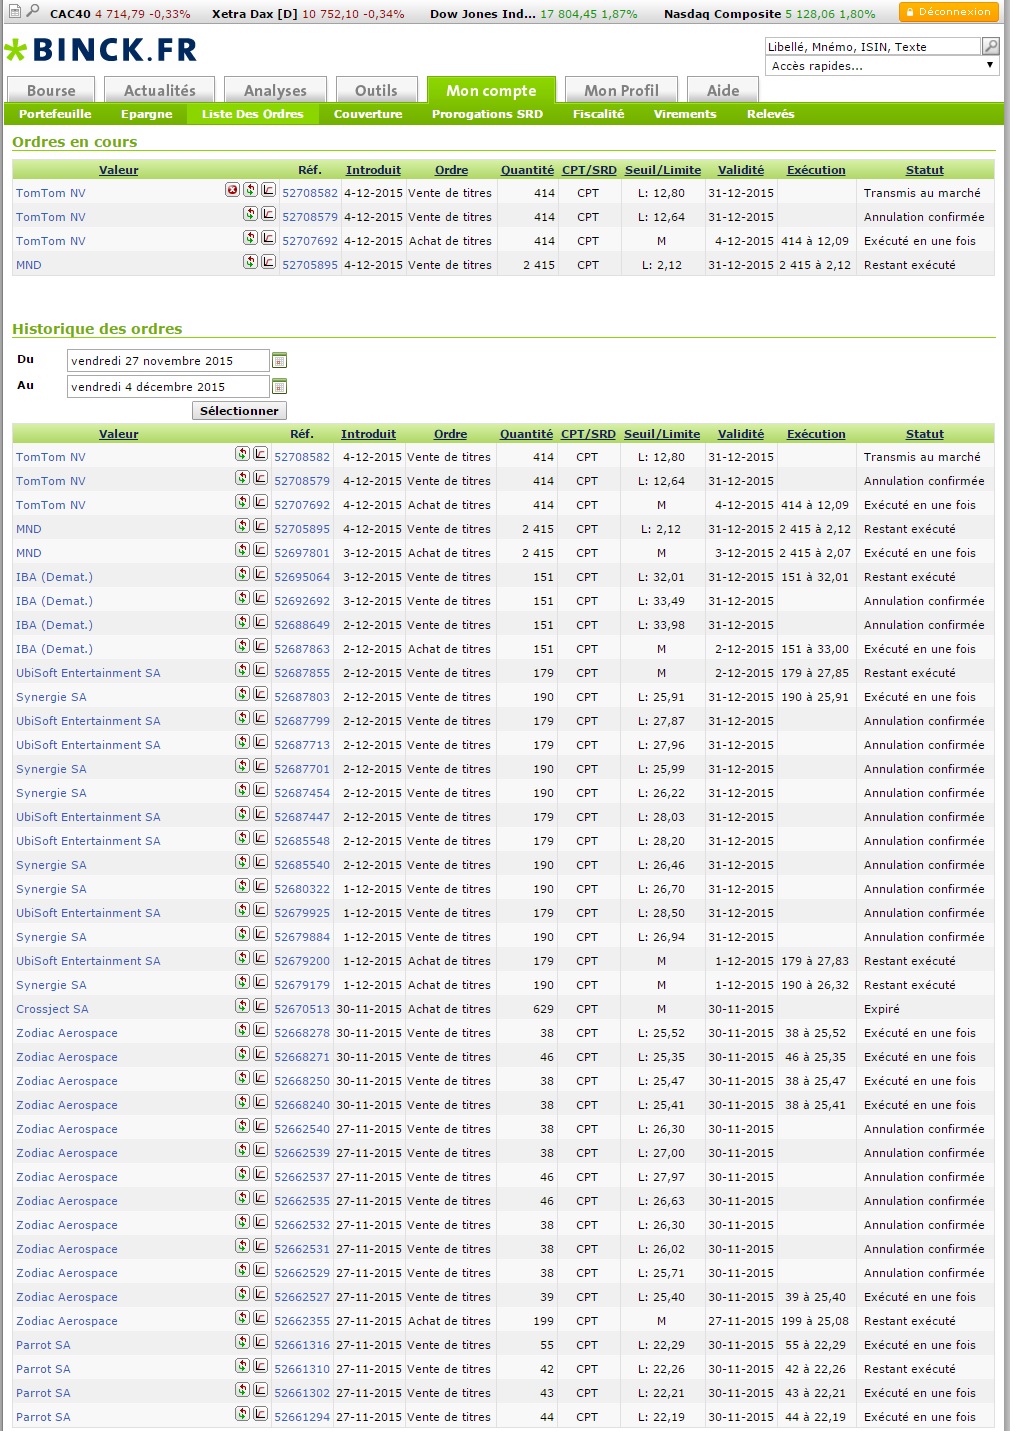Open chart icon for Crossject SA order 52670513

tap(260, 1006)
